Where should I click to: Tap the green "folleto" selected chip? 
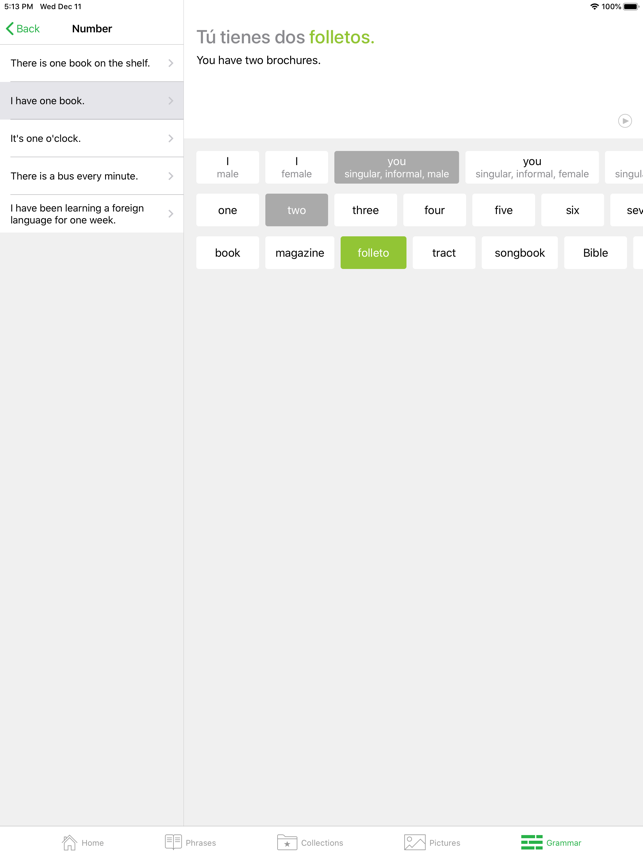click(373, 253)
